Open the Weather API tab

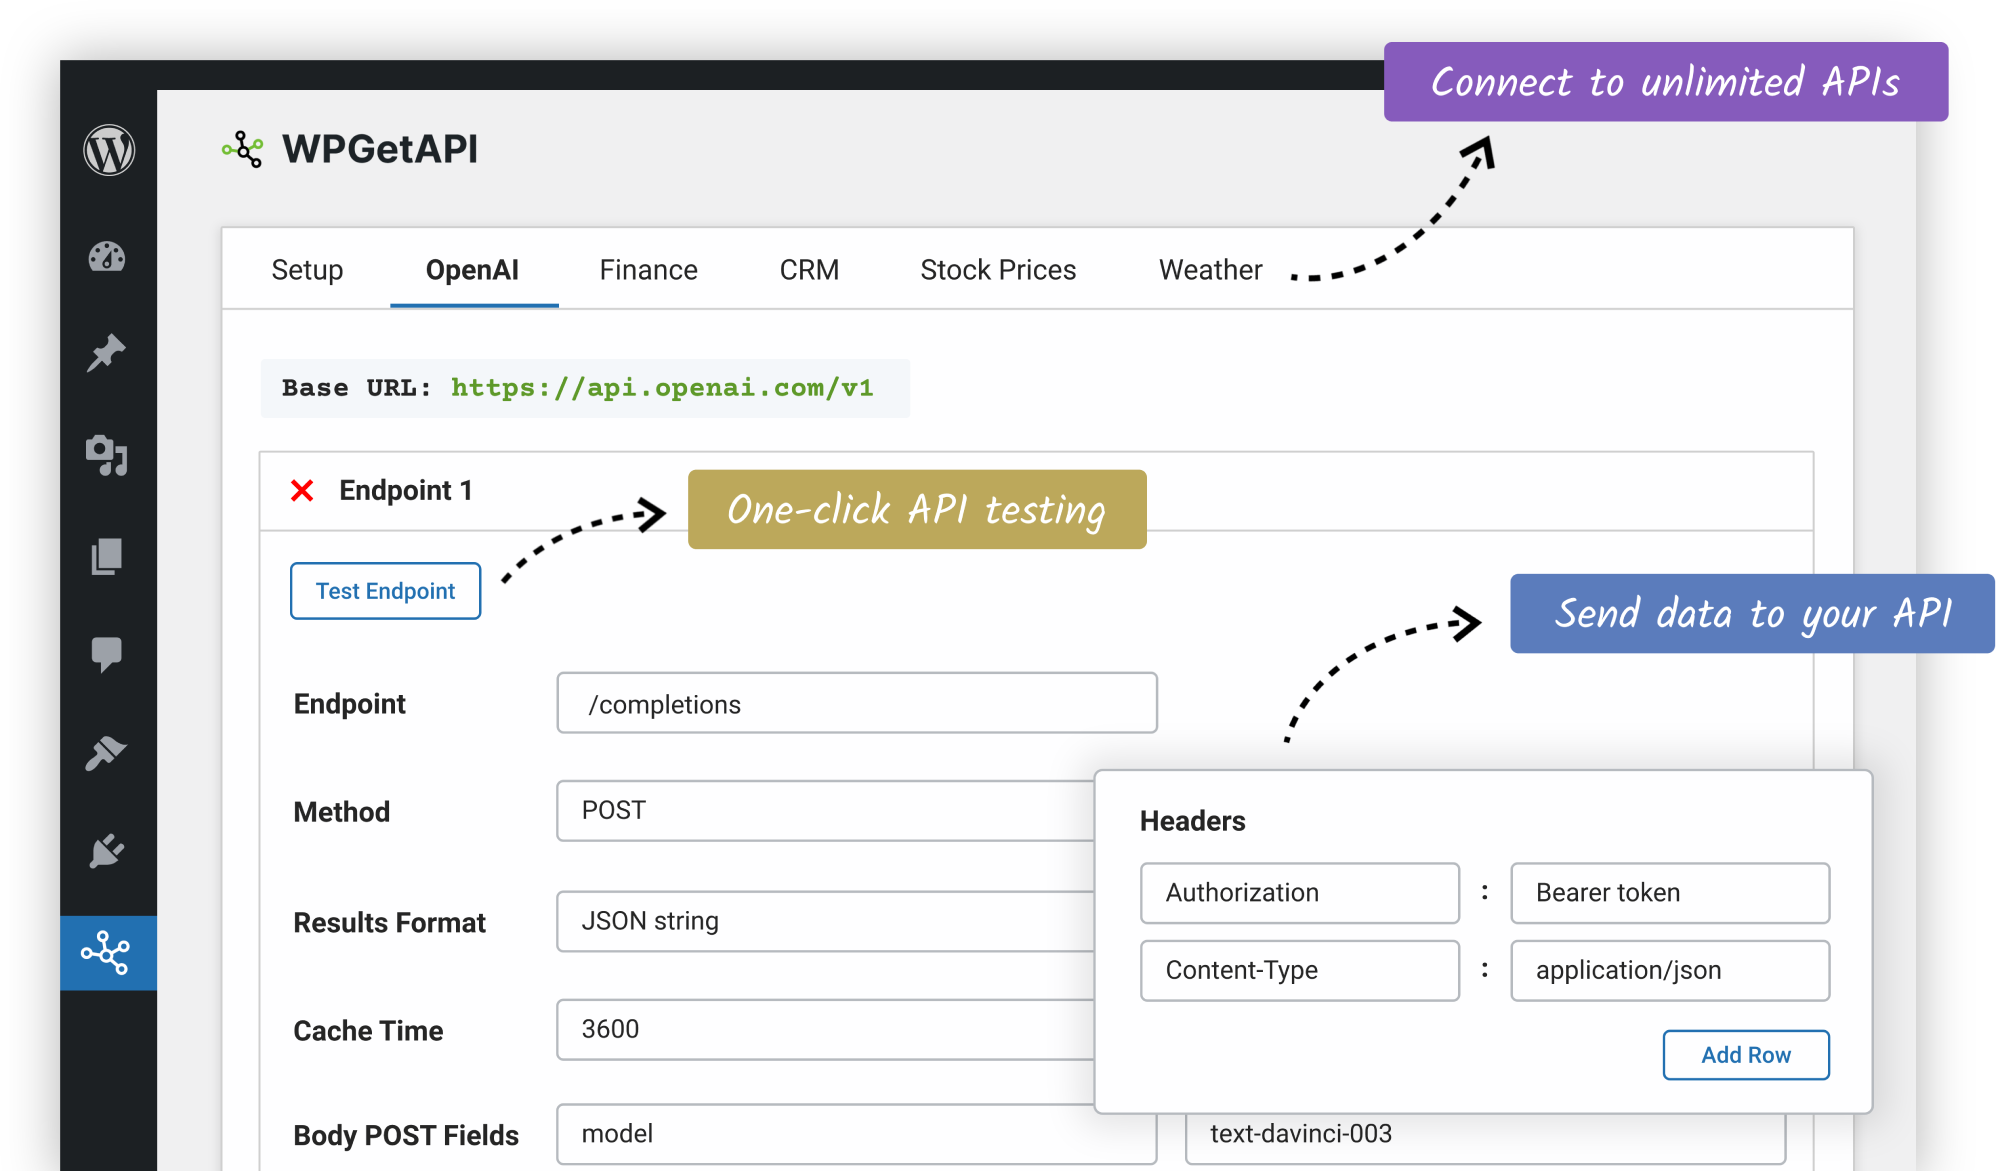1210,269
